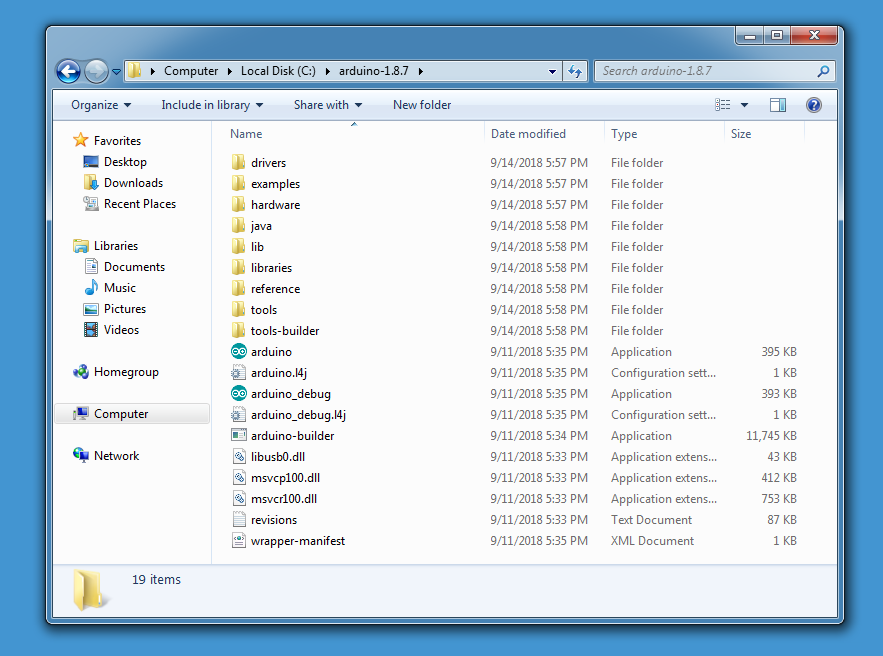Select the arduino_debug application icon

[239, 394]
